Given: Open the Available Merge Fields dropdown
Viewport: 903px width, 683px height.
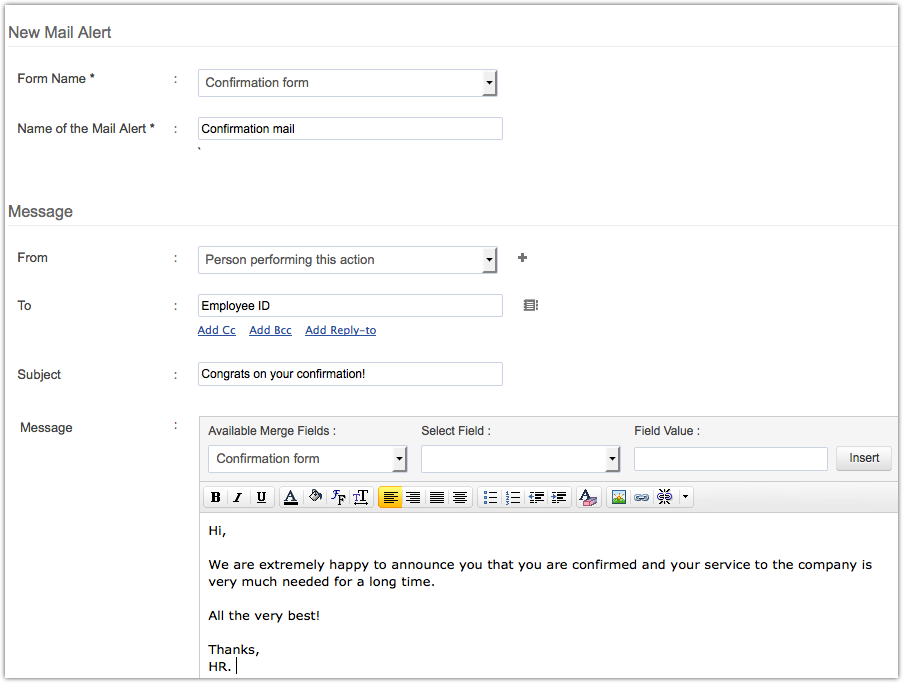Looking at the screenshot, I should pos(399,459).
